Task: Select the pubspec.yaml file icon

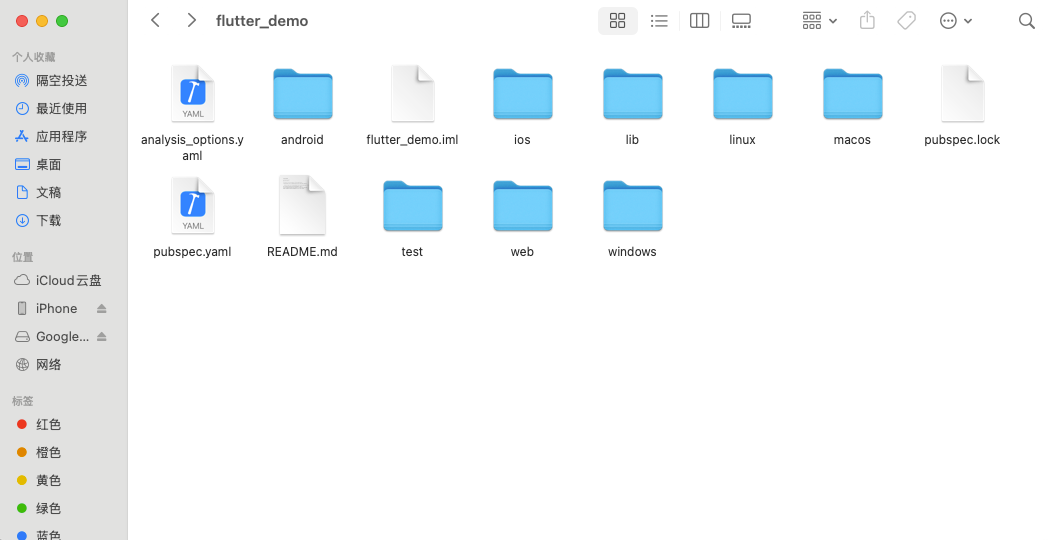Action: point(192,205)
